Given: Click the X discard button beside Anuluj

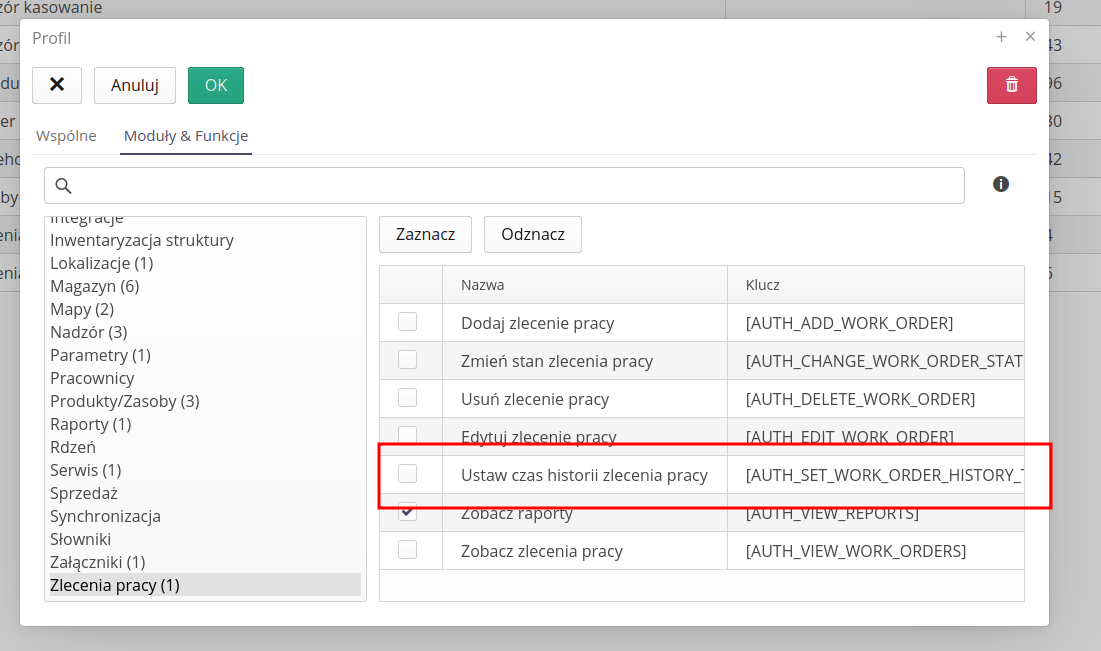Looking at the screenshot, I should click(x=57, y=85).
